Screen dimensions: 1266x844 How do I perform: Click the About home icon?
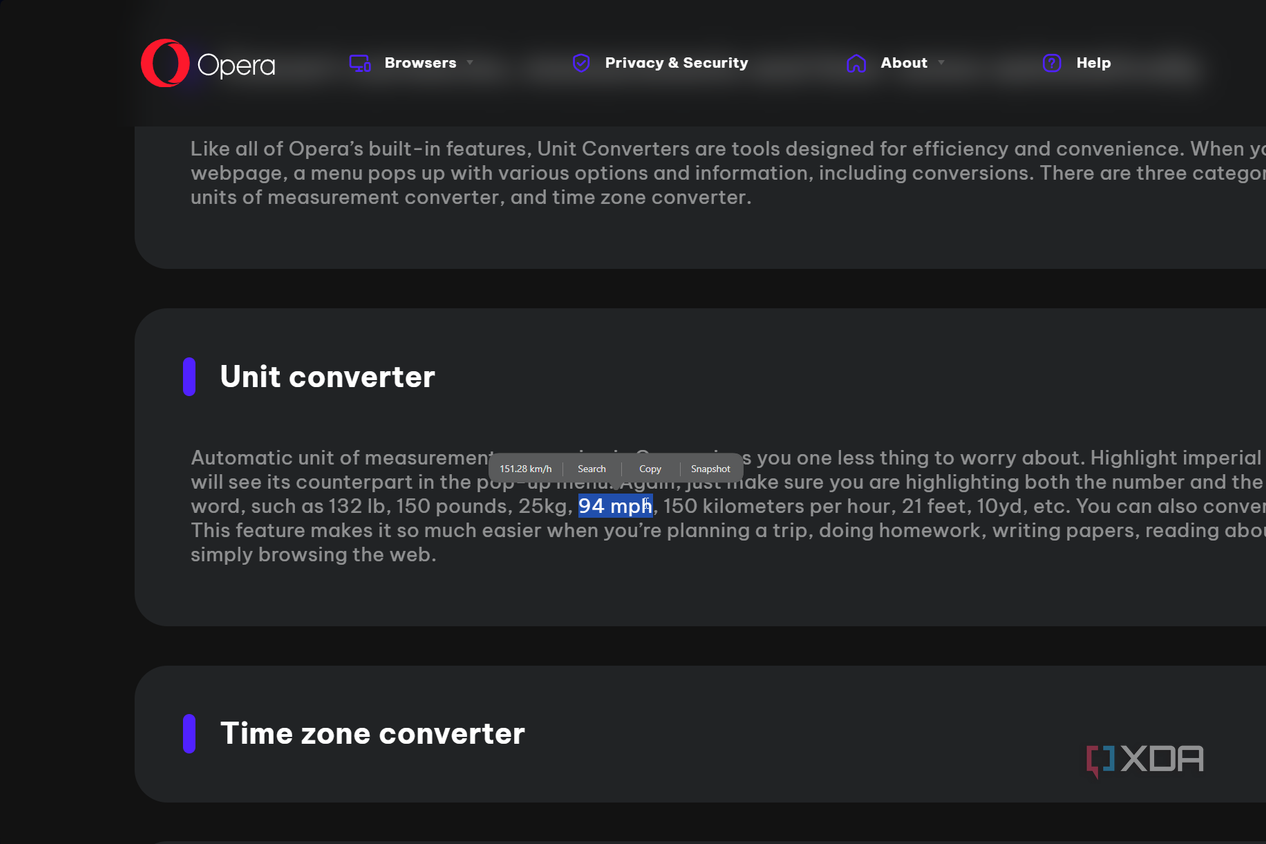[x=856, y=63]
